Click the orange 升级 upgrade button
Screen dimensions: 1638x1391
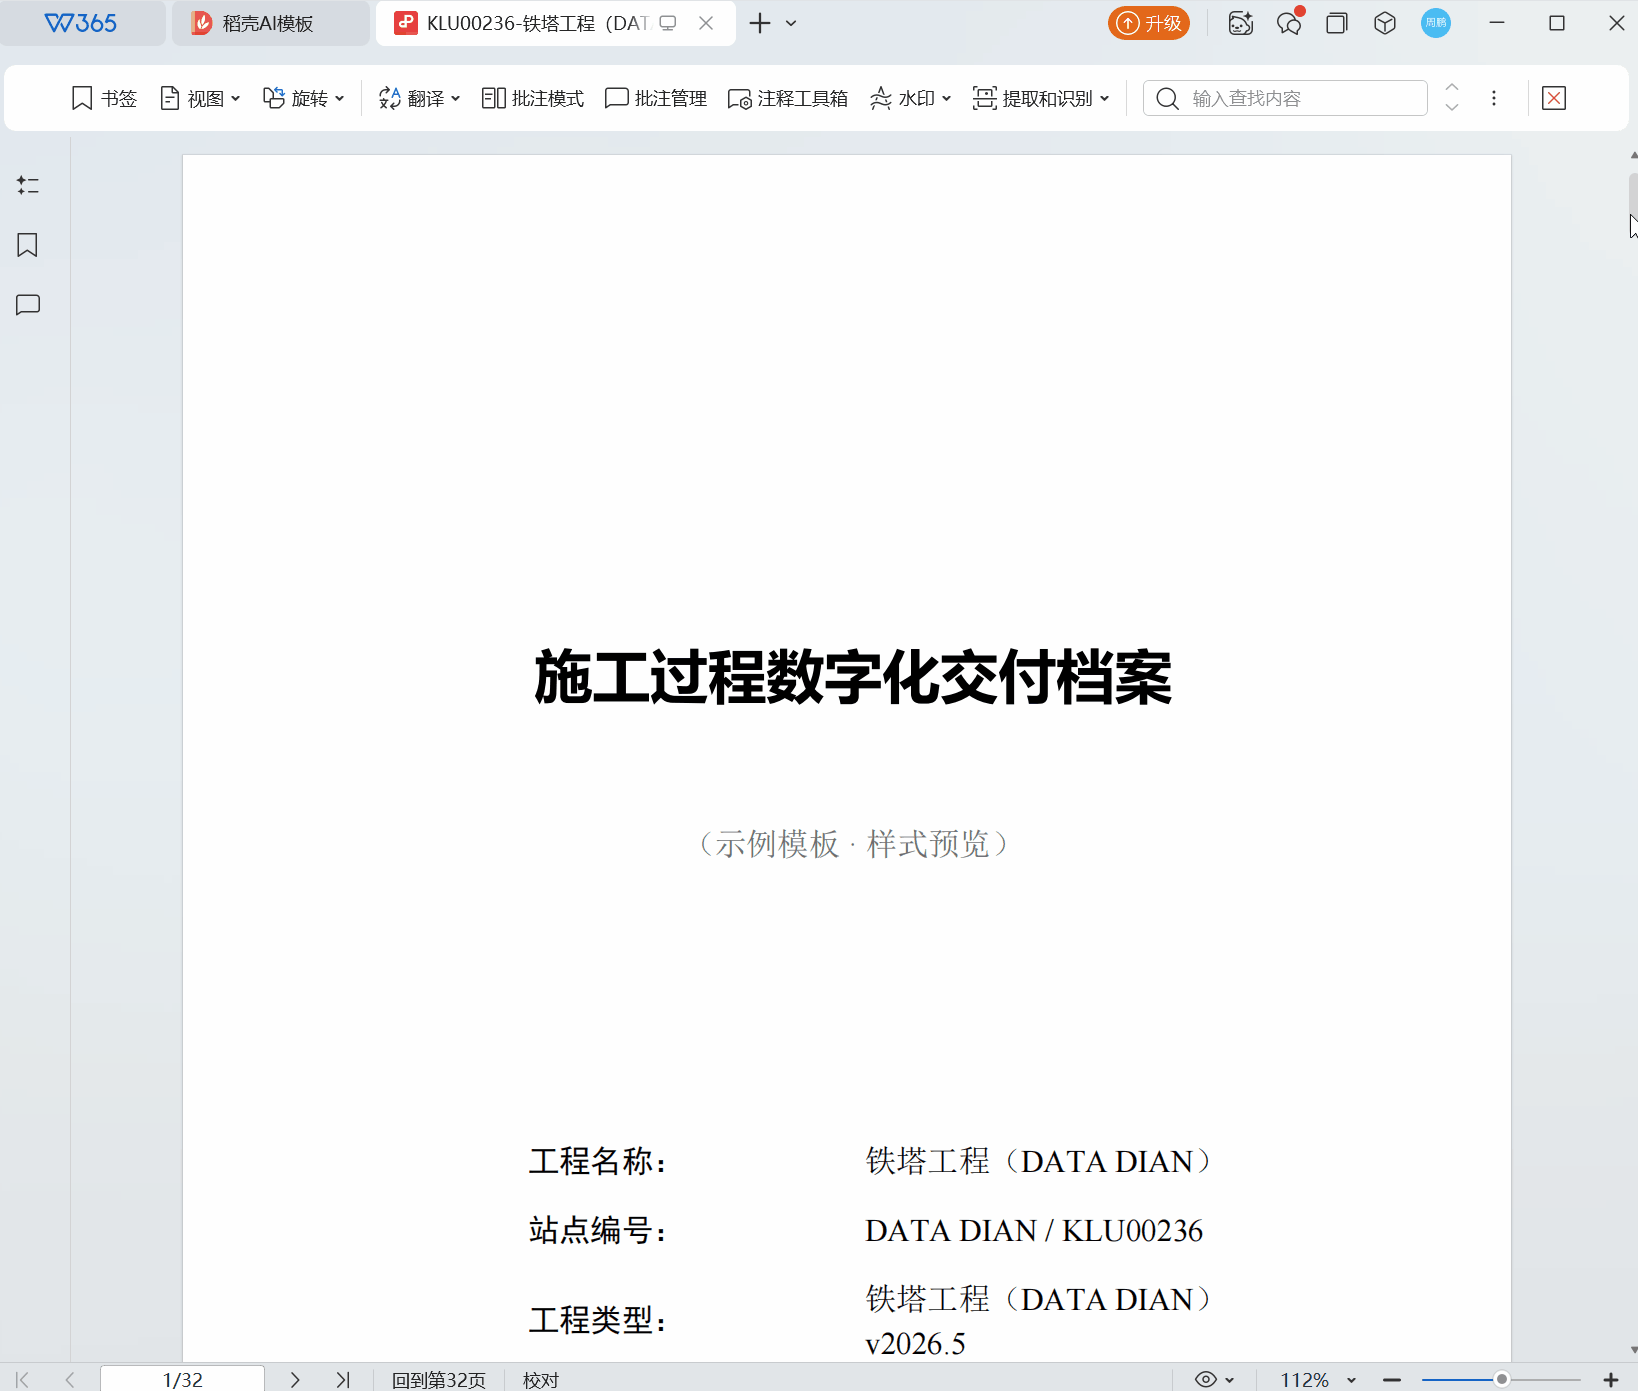click(x=1149, y=23)
